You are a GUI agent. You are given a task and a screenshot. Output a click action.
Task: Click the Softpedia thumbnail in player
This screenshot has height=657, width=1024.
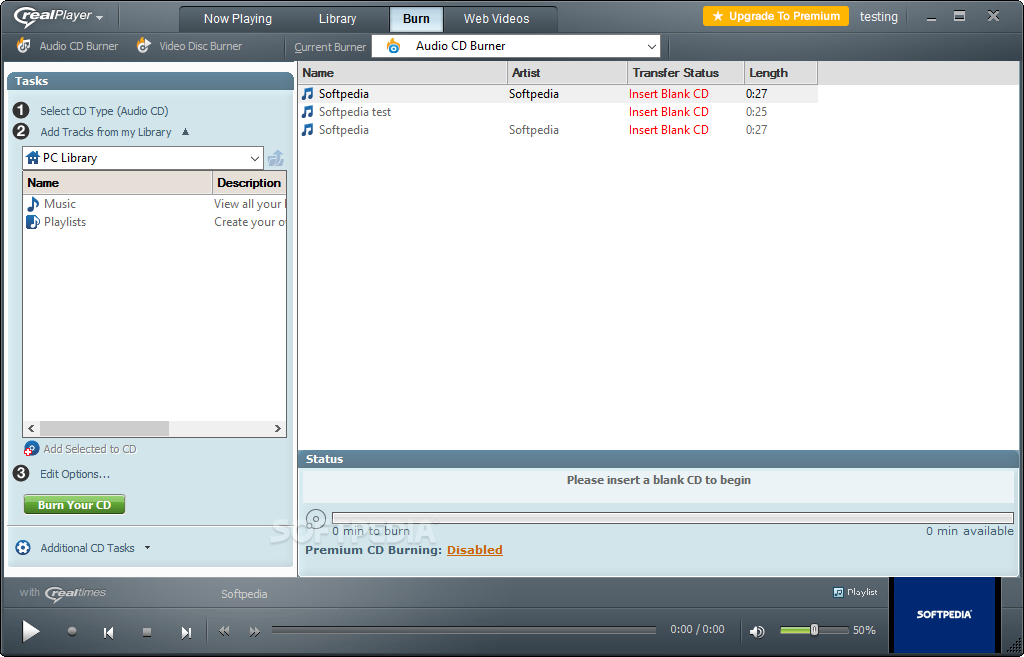coord(944,615)
